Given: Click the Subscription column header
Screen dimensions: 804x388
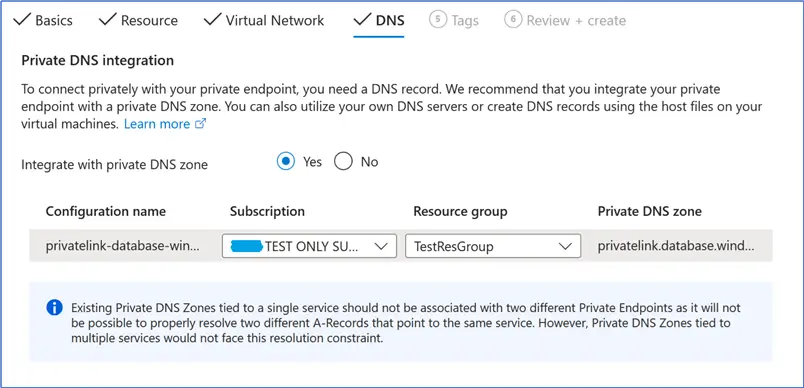Looking at the screenshot, I should coord(267,211).
